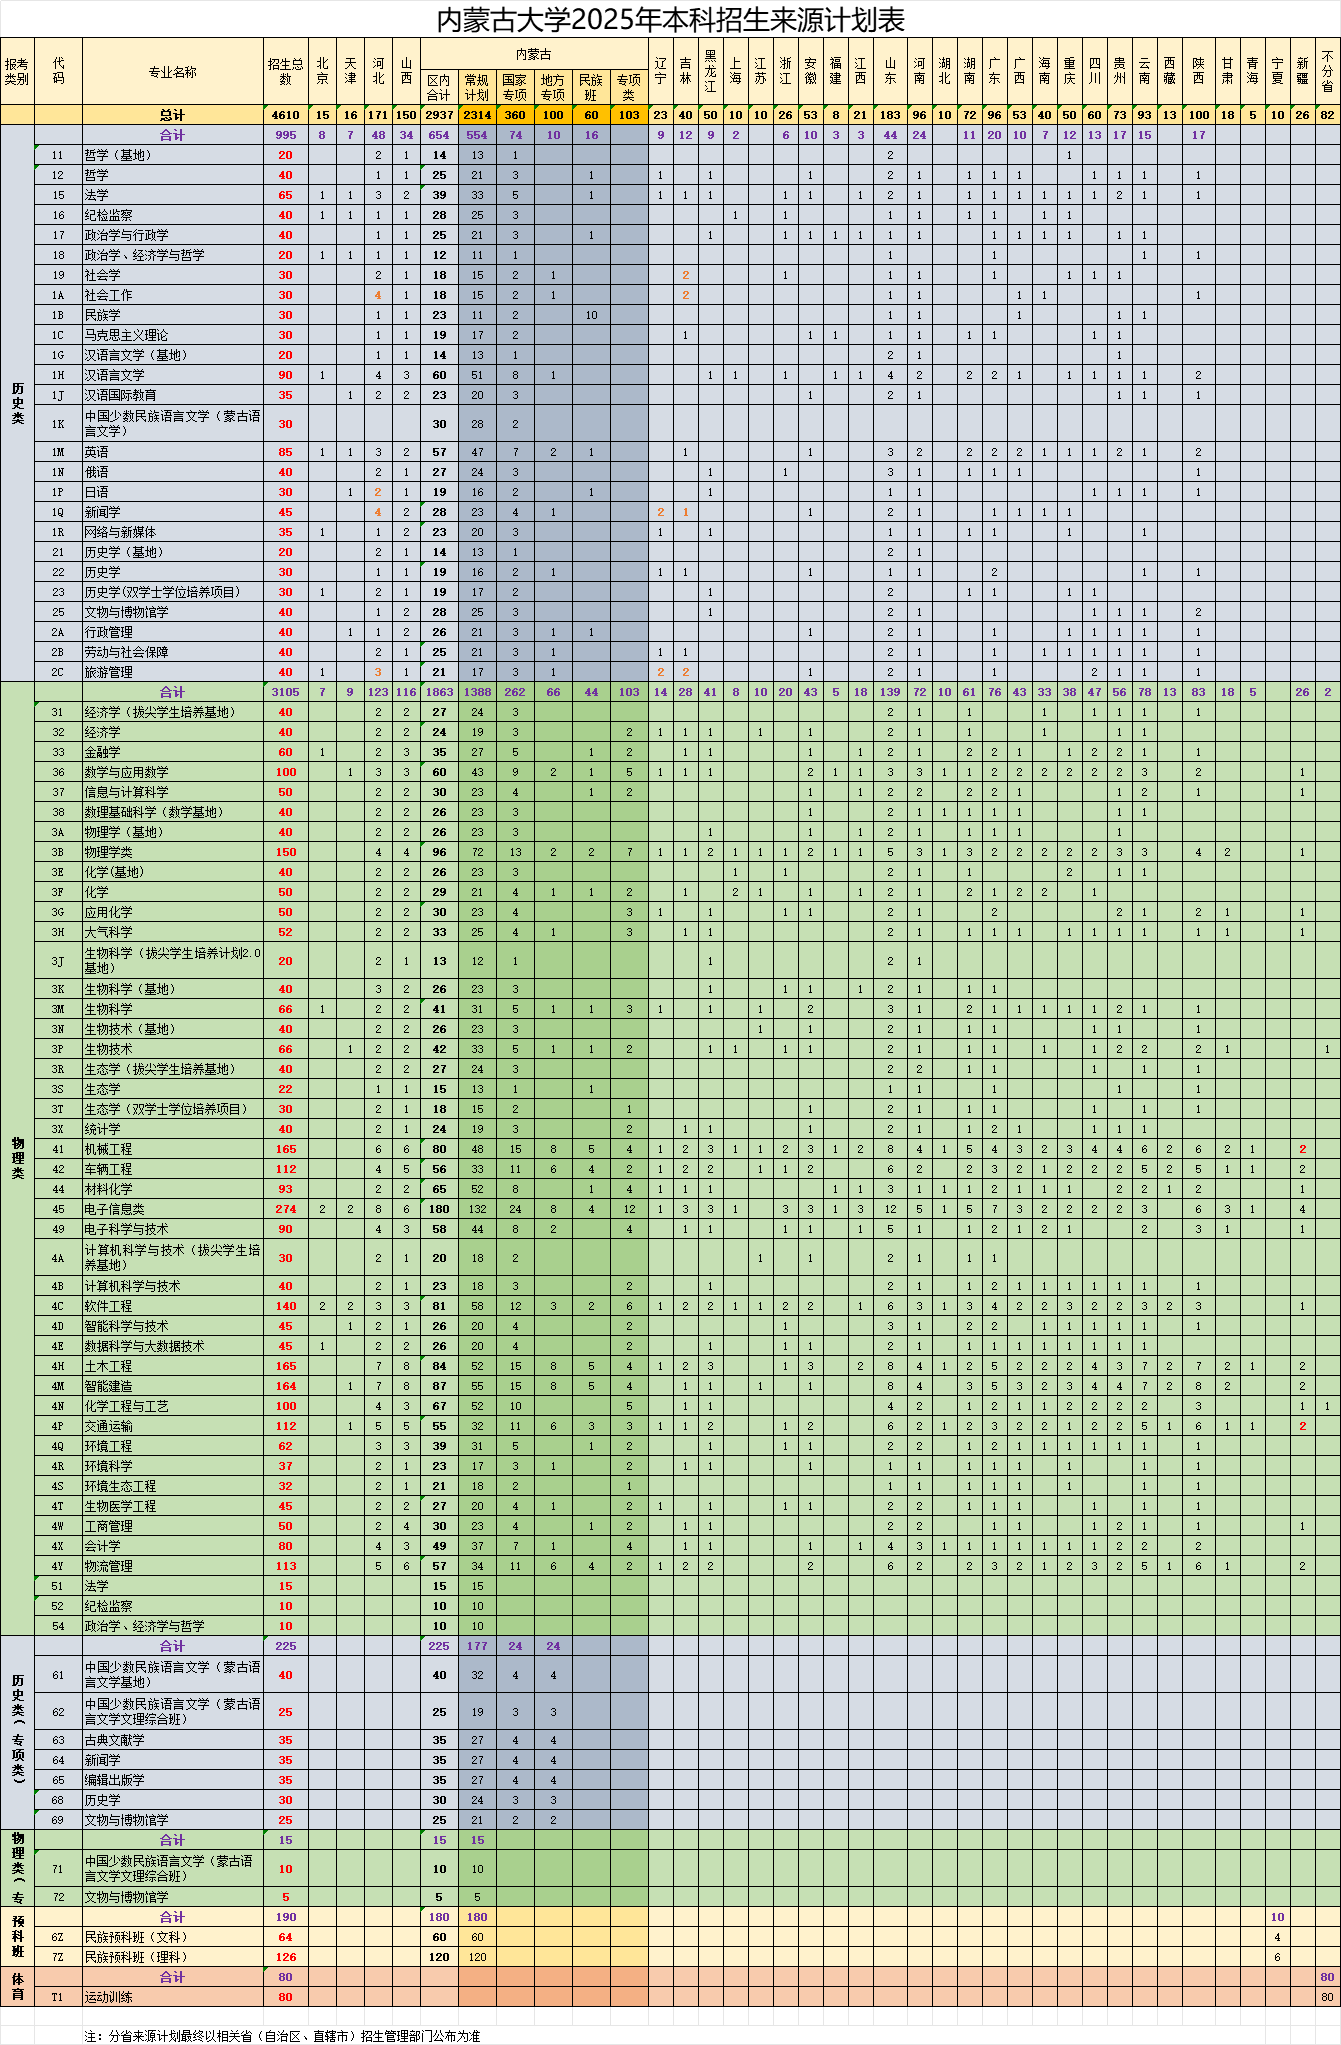The image size is (1341, 2045).
Task: Click the 哲学（基地） major cell
Action: 173,155
